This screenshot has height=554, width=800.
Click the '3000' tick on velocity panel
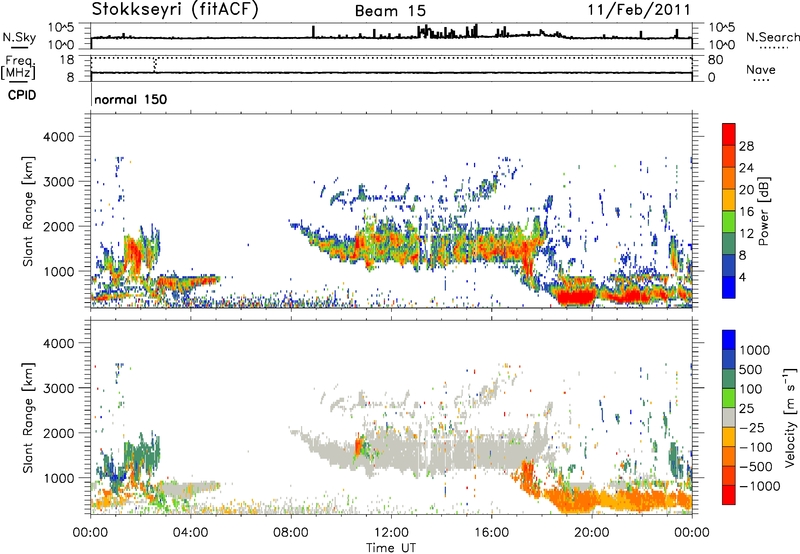(x=58, y=388)
